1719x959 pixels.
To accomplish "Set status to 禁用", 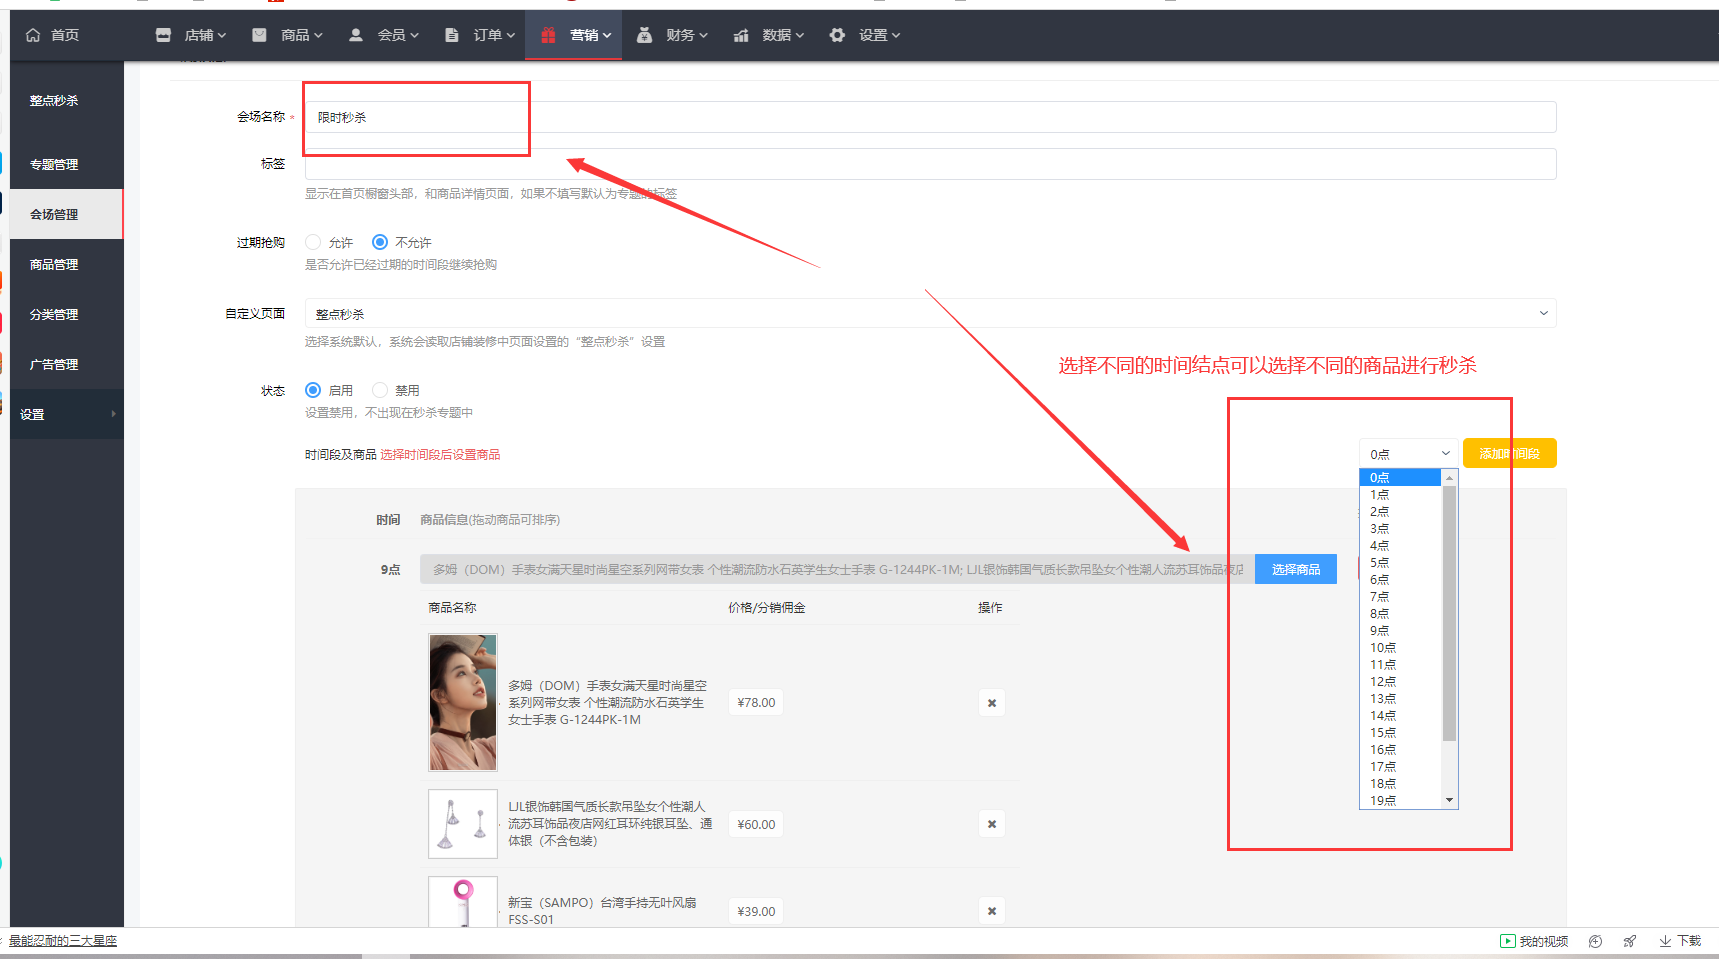I will point(380,390).
